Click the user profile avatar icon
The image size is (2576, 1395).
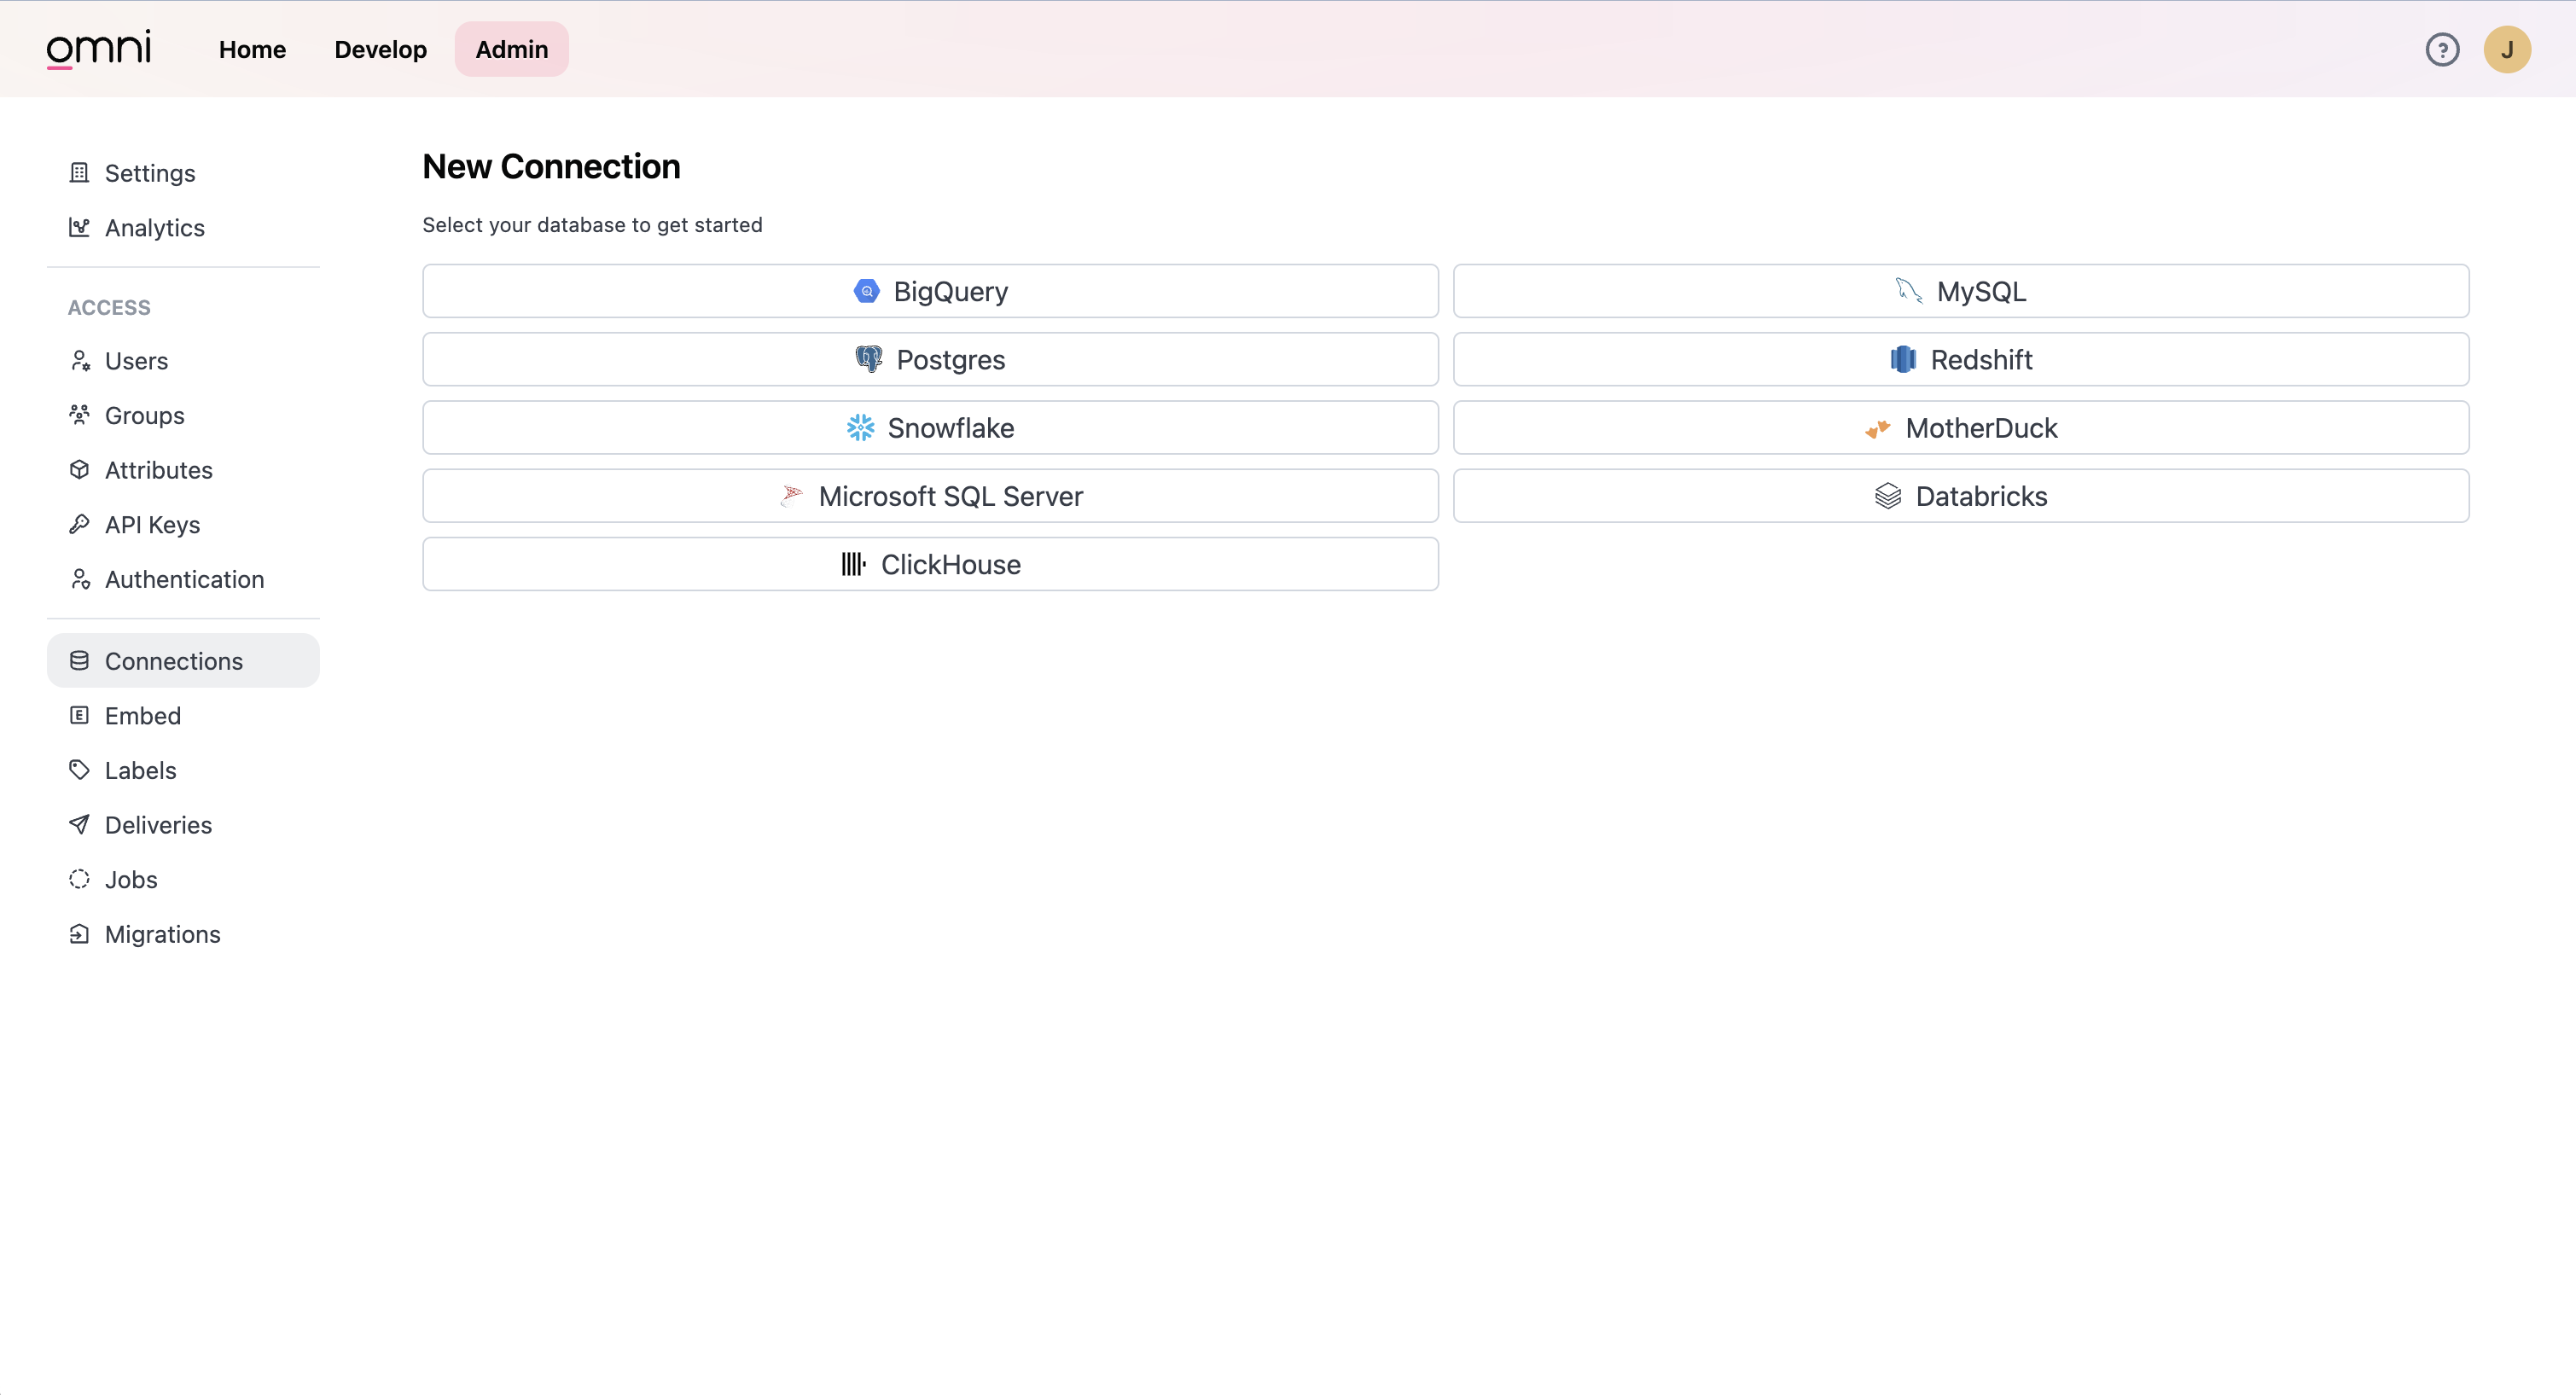click(x=2507, y=48)
